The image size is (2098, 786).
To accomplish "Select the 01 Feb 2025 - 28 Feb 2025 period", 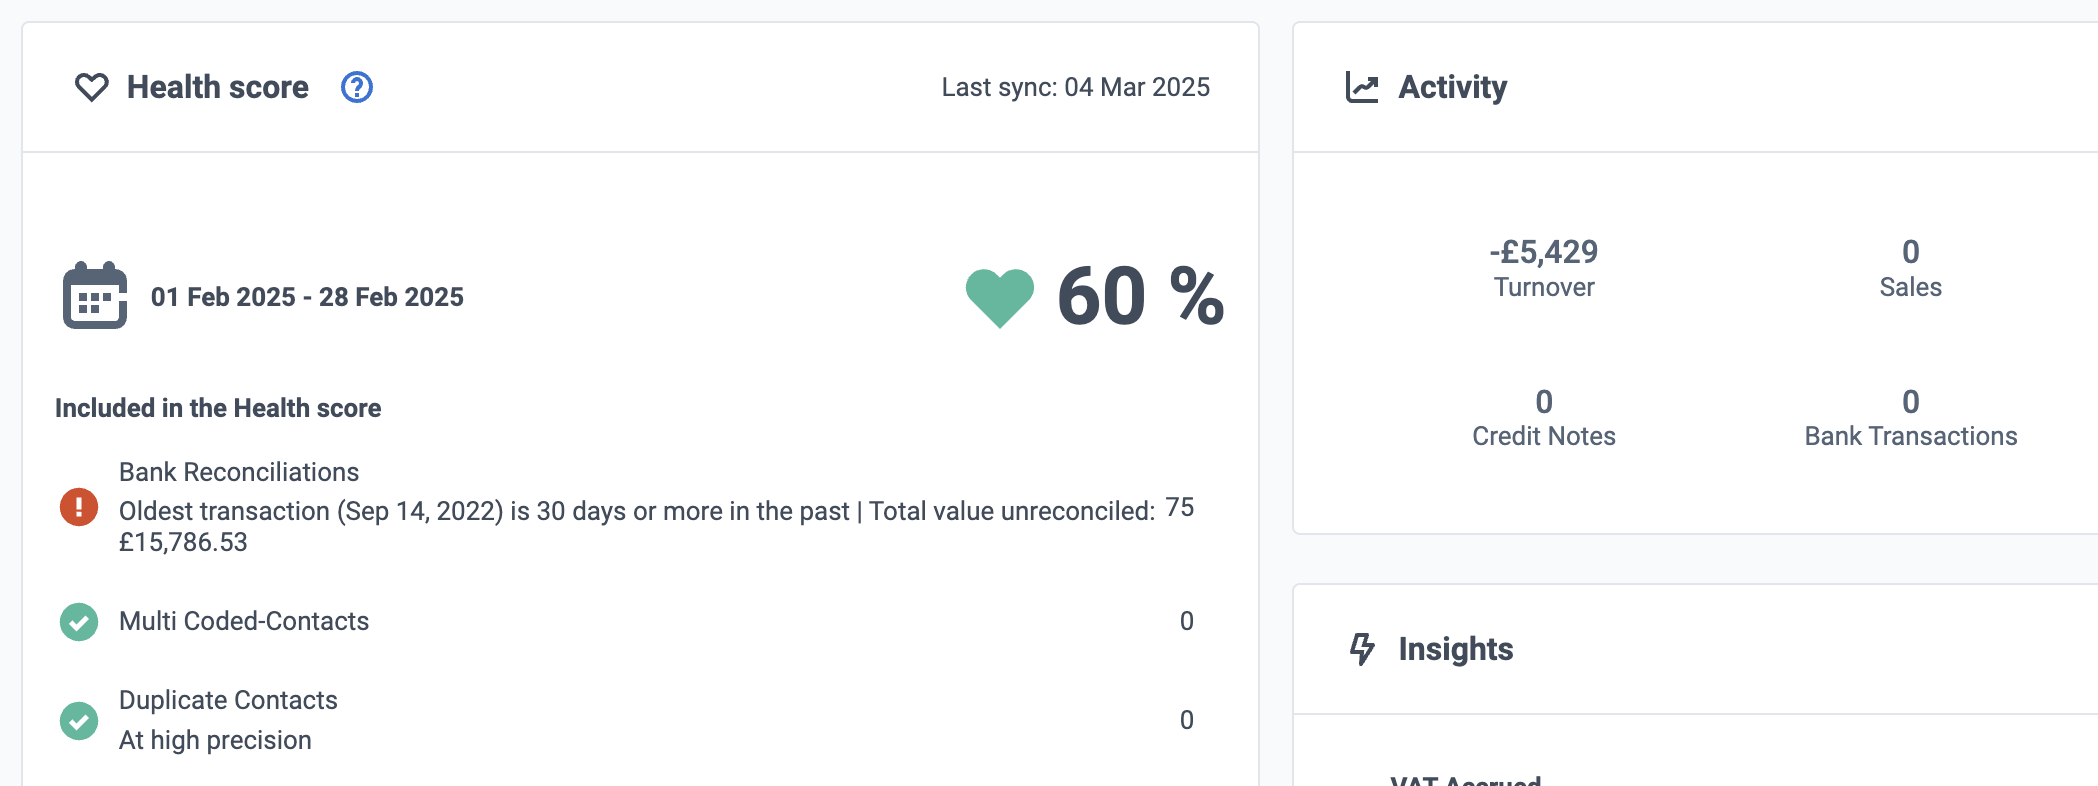I will click(307, 297).
